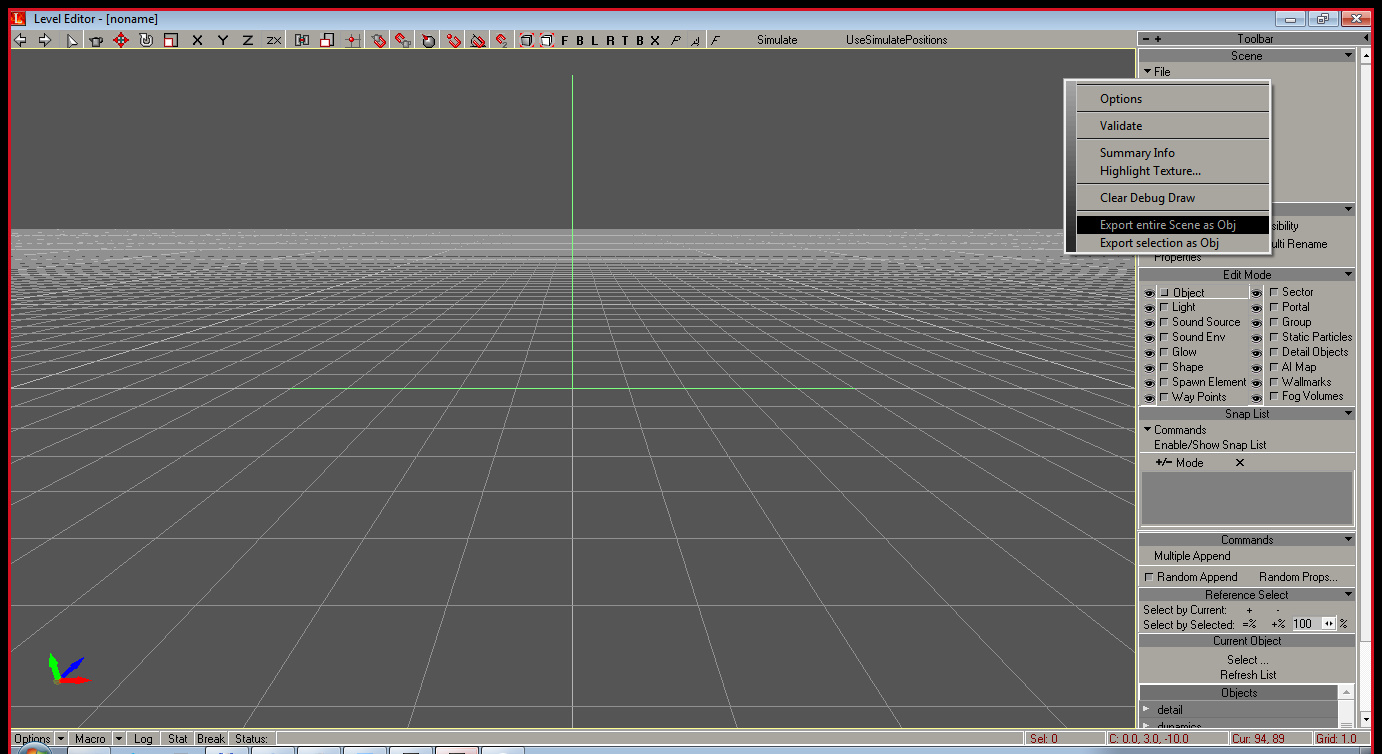The image size is (1382, 754).
Task: Choose the Select arrow cursor tool
Action: tap(72, 40)
